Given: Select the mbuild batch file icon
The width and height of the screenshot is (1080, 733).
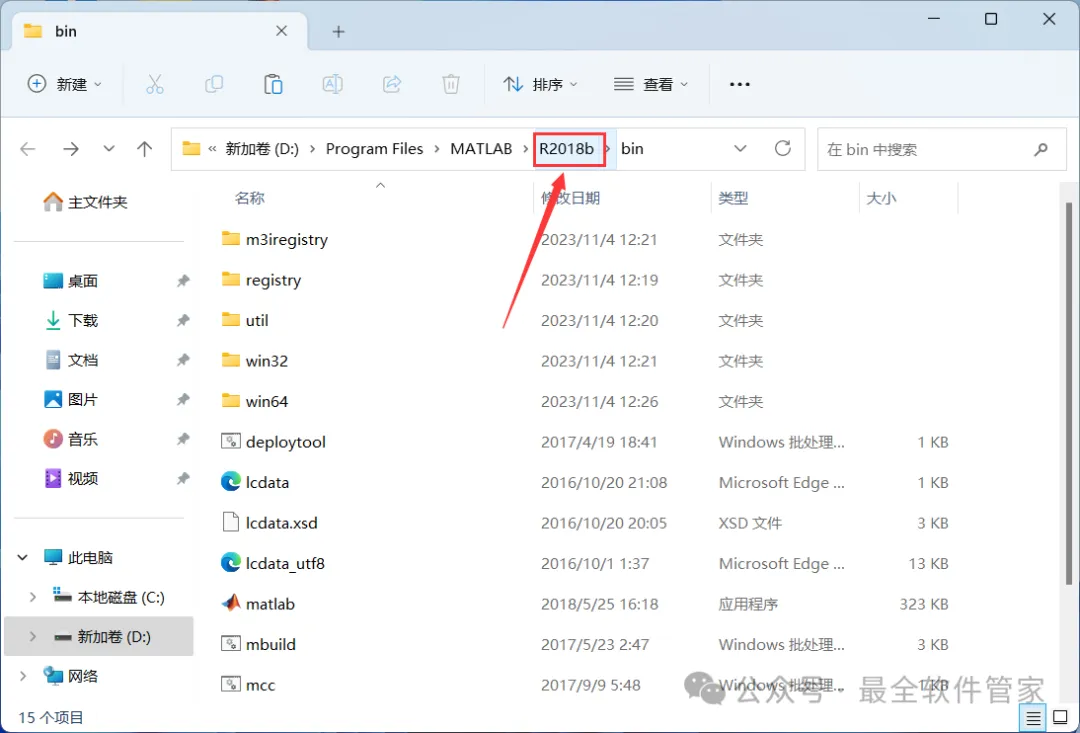Looking at the screenshot, I should click(231, 644).
